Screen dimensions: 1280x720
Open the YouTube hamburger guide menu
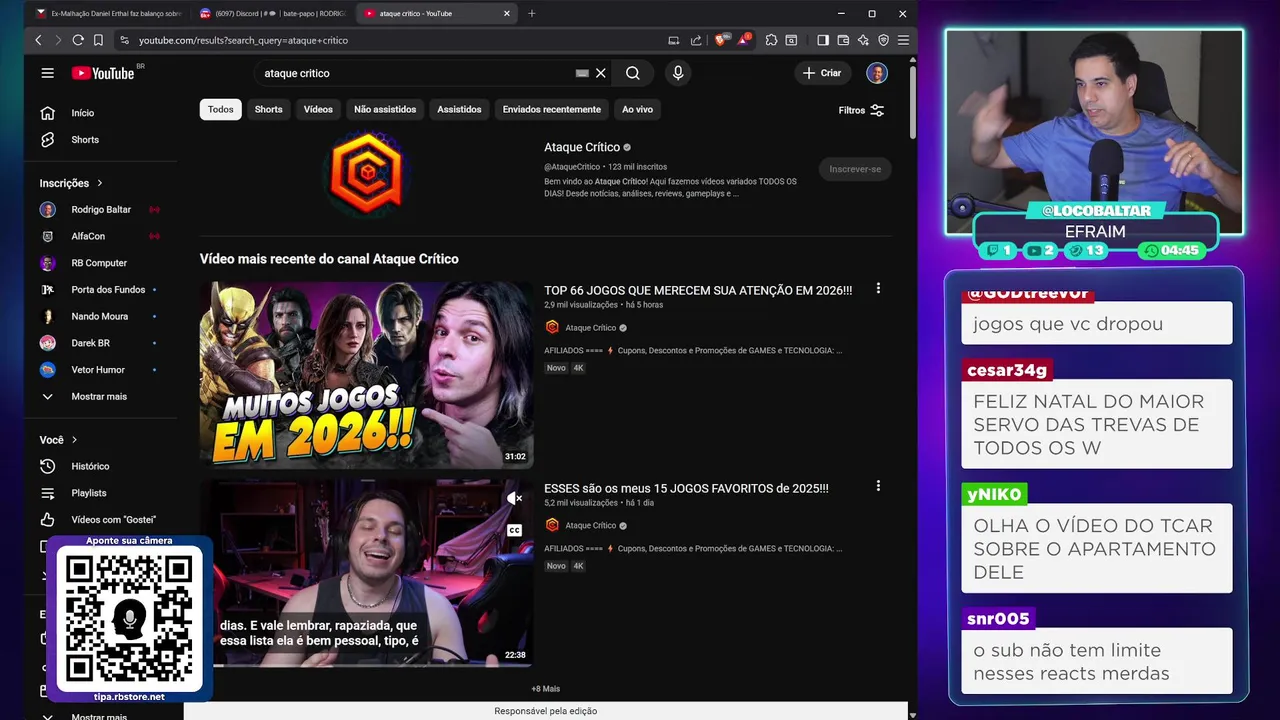pyautogui.click(x=47, y=73)
